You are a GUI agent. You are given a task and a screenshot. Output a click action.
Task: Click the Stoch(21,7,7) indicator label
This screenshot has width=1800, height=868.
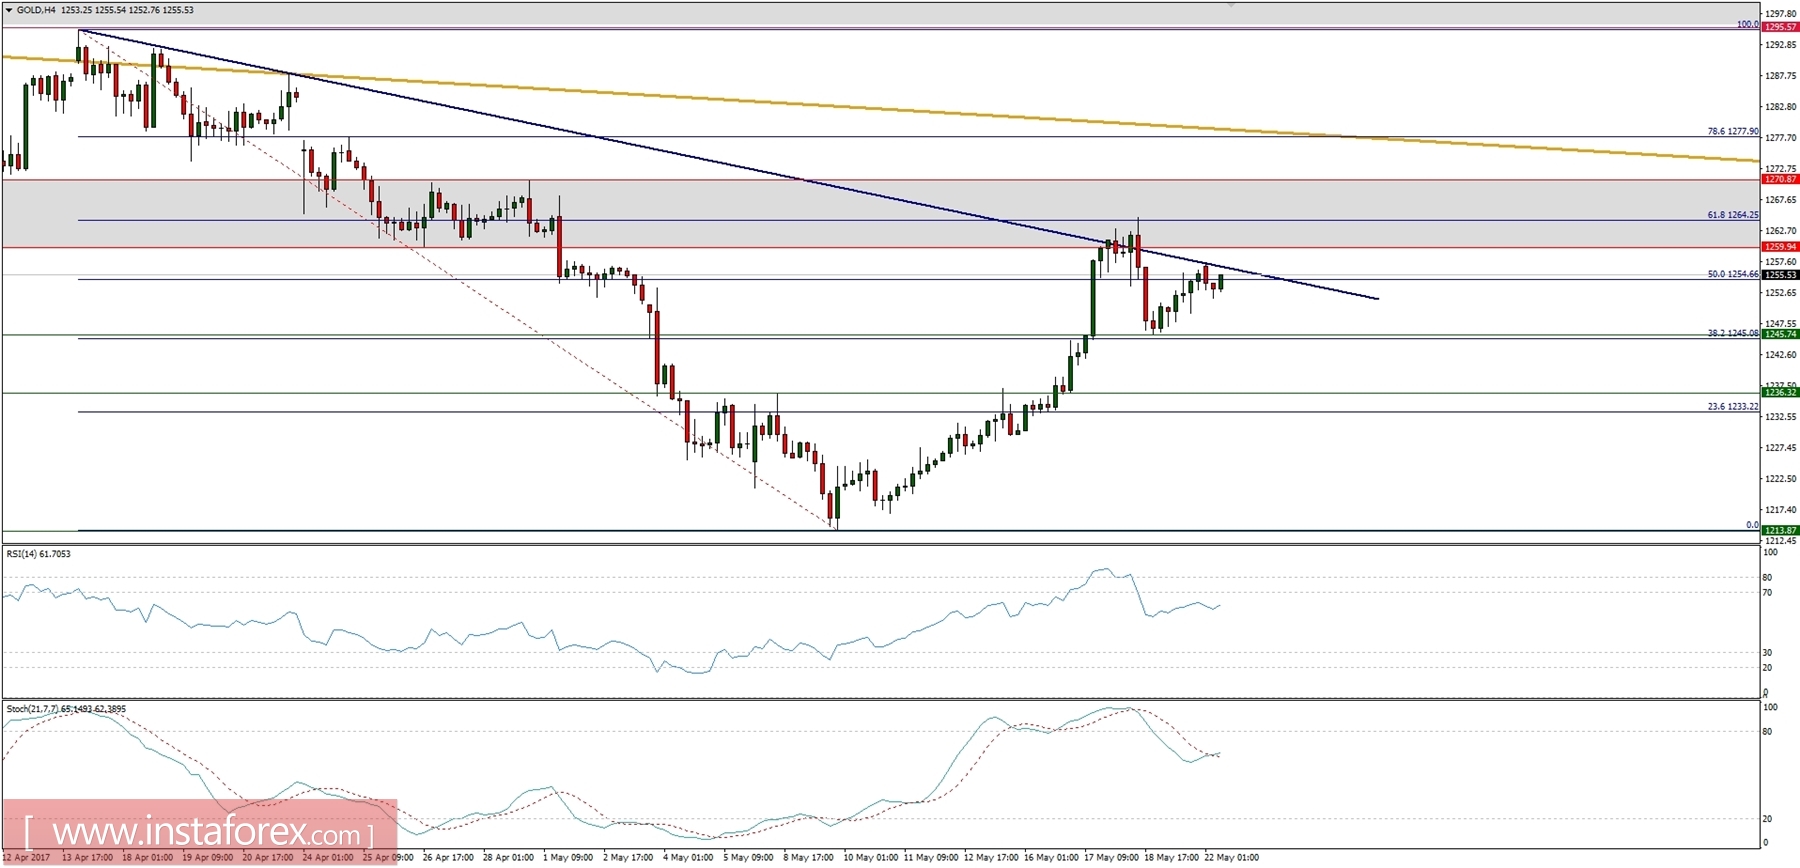(66, 709)
